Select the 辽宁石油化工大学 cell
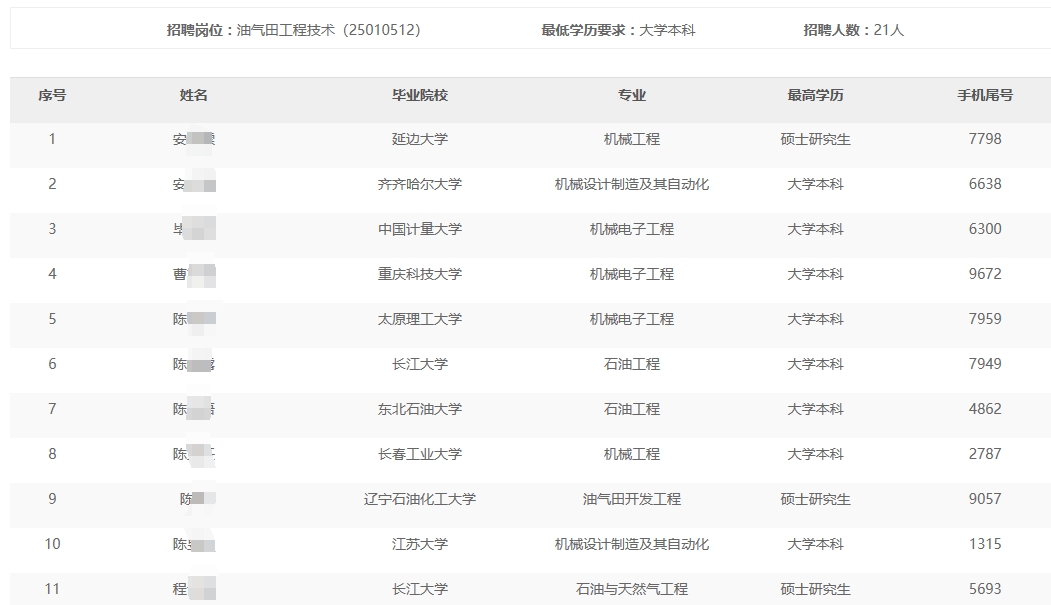Screen dimensions: 1051x605 coord(420,499)
